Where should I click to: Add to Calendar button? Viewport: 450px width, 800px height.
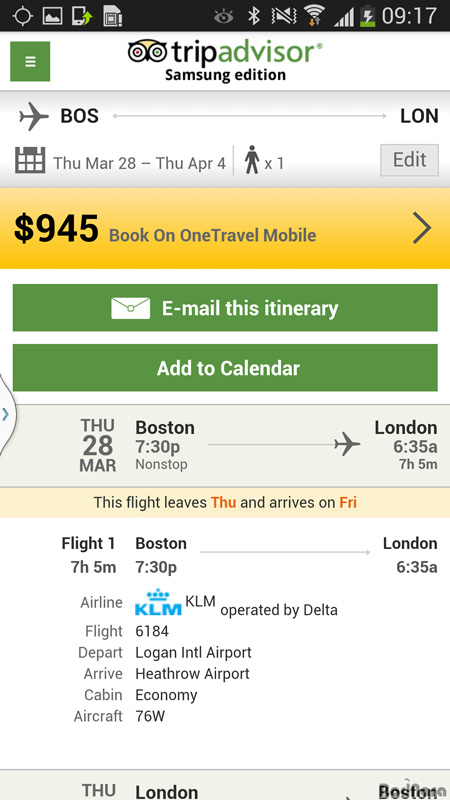225,367
